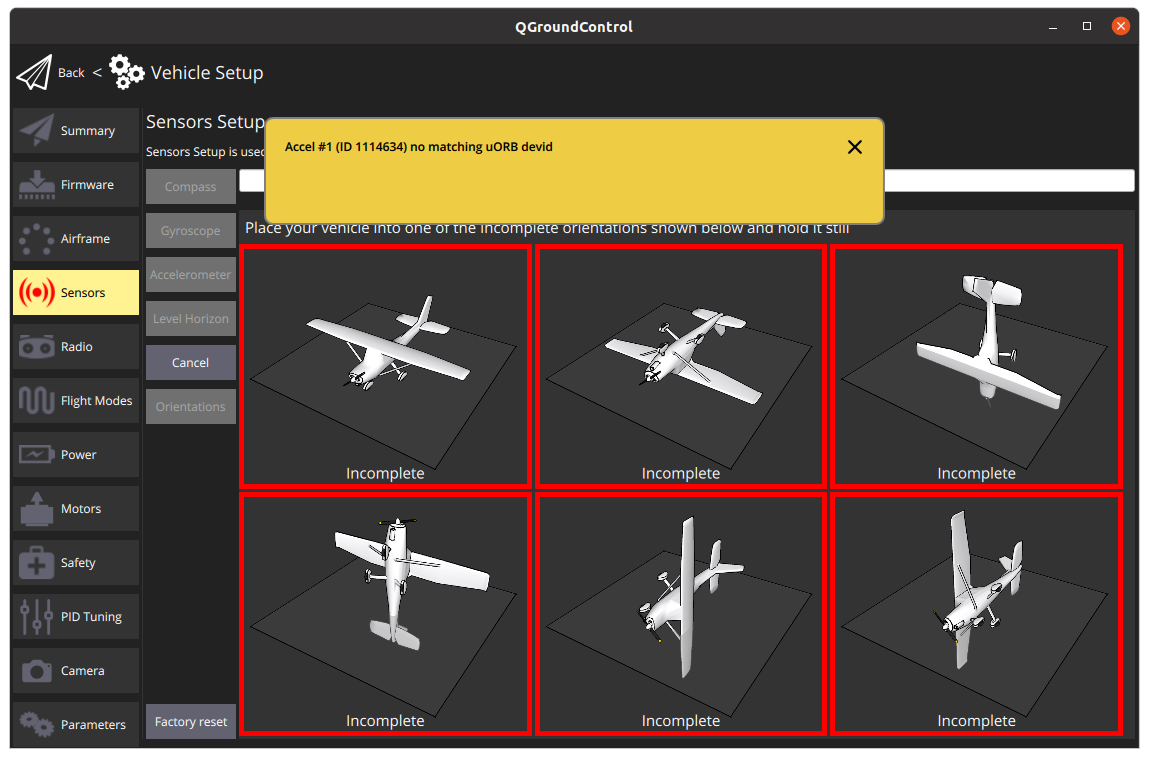Click the Summary paper-plane icon
This screenshot has width=1149, height=758.
(38, 130)
